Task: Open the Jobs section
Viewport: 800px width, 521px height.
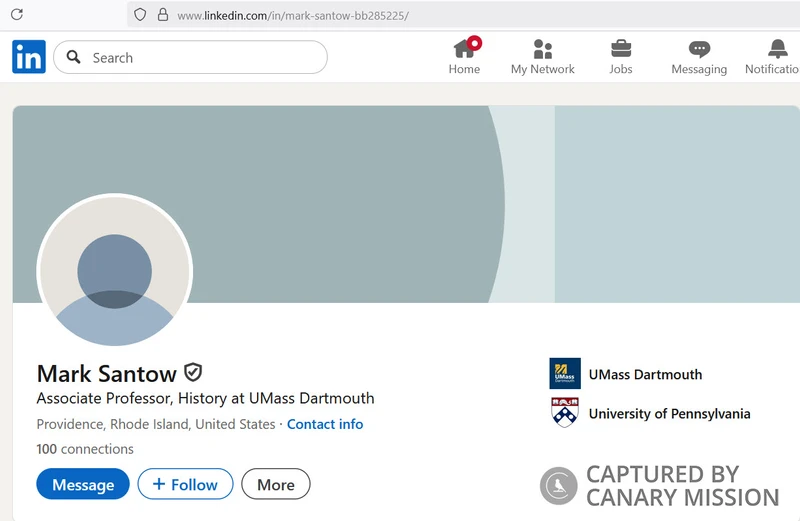Action: (620, 57)
